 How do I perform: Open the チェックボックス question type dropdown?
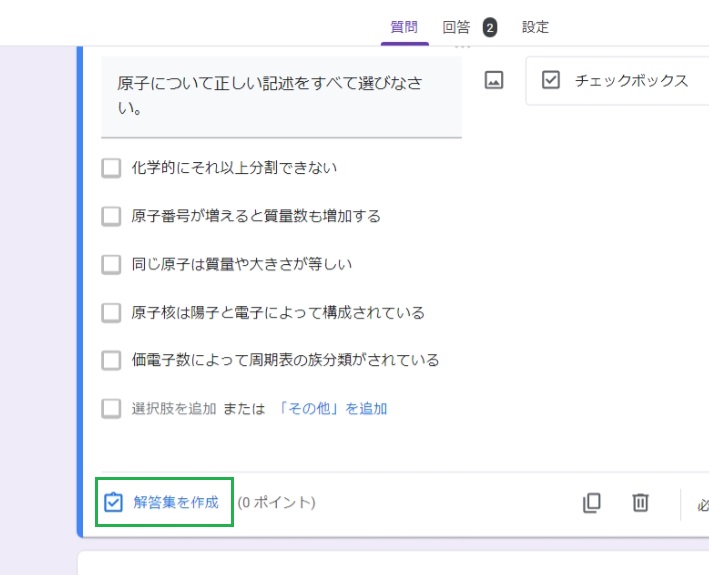(617, 81)
